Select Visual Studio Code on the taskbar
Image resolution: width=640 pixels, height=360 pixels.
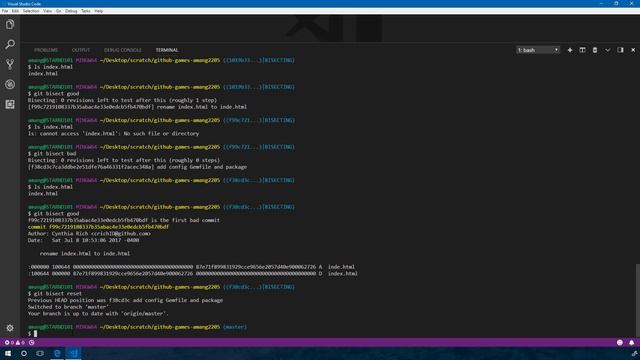[x=73, y=353]
